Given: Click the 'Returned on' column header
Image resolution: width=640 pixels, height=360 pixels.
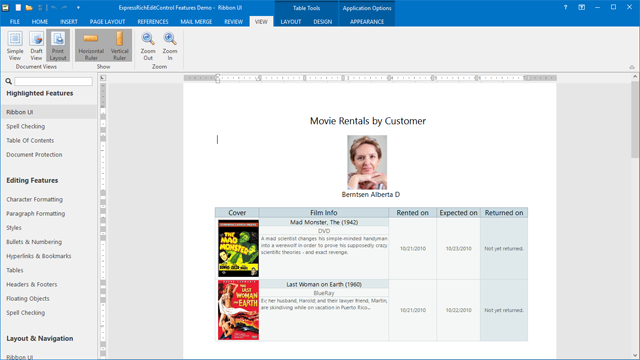Looking at the screenshot, I should (504, 213).
